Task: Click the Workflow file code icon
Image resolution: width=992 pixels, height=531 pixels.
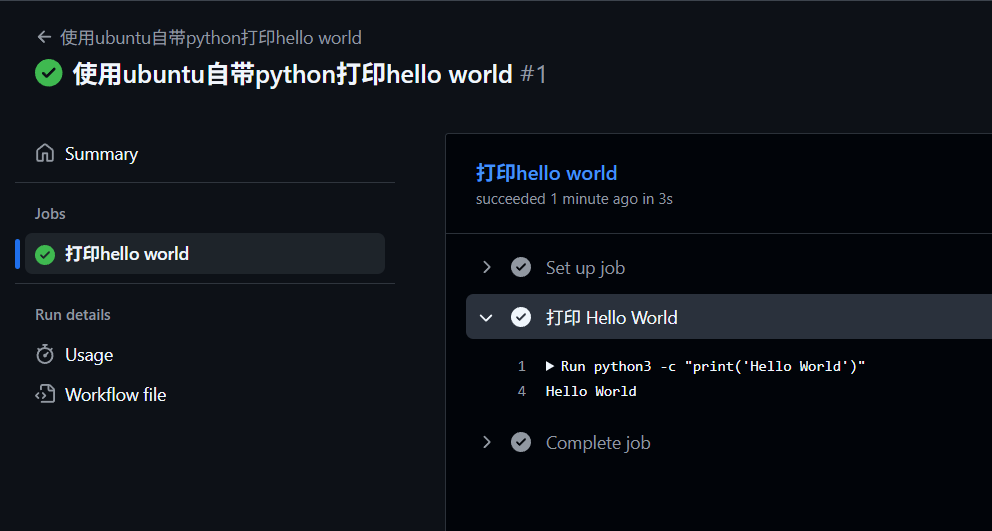Action: pos(44,394)
